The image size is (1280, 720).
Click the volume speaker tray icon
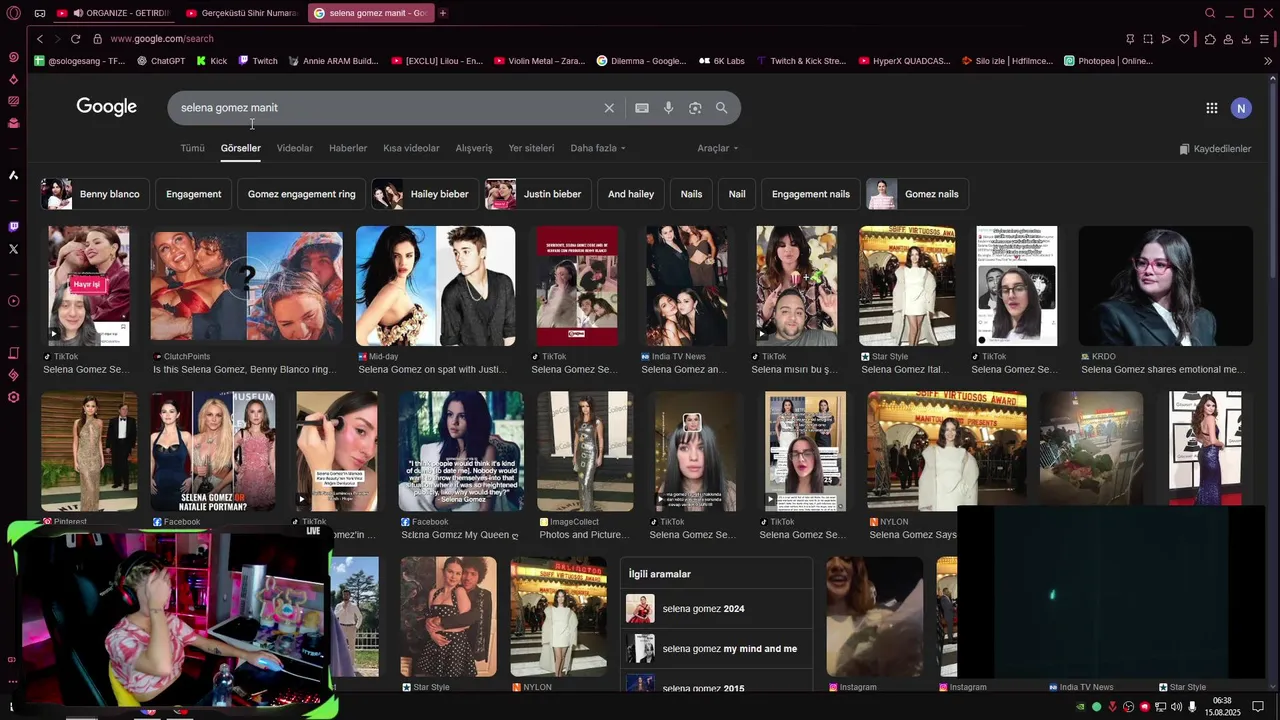coord(1176,707)
